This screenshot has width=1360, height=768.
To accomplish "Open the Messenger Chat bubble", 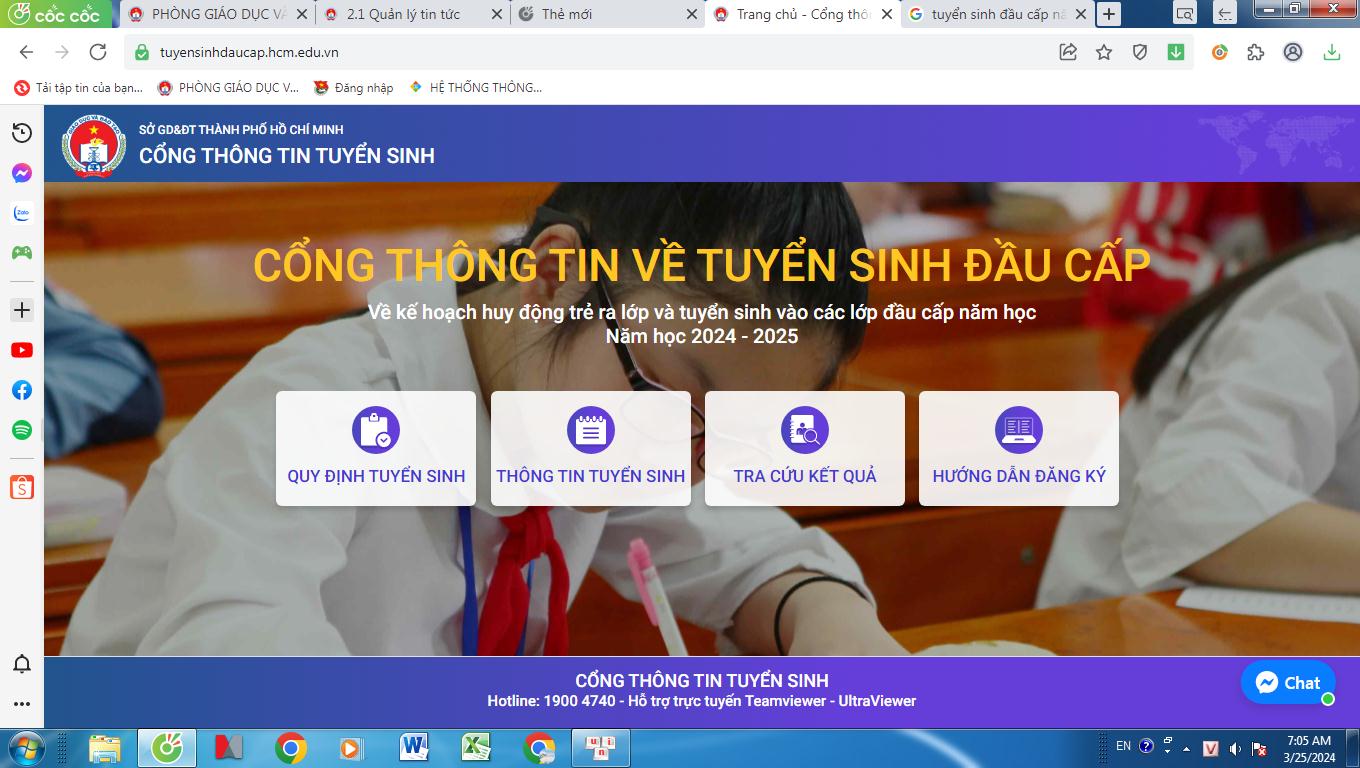I will coord(1288,683).
